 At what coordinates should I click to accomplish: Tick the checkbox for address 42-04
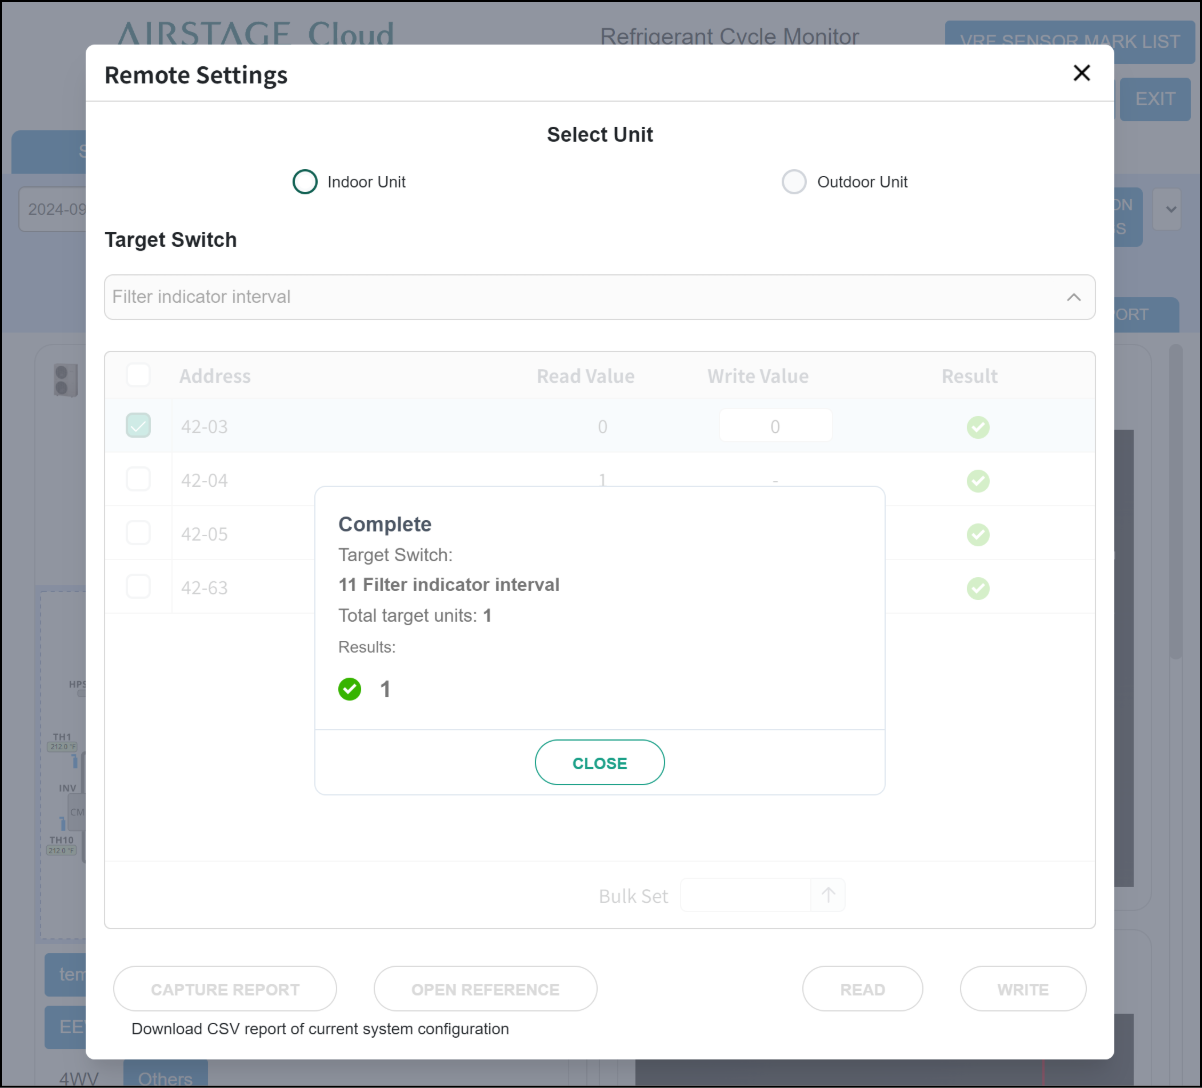click(138, 480)
